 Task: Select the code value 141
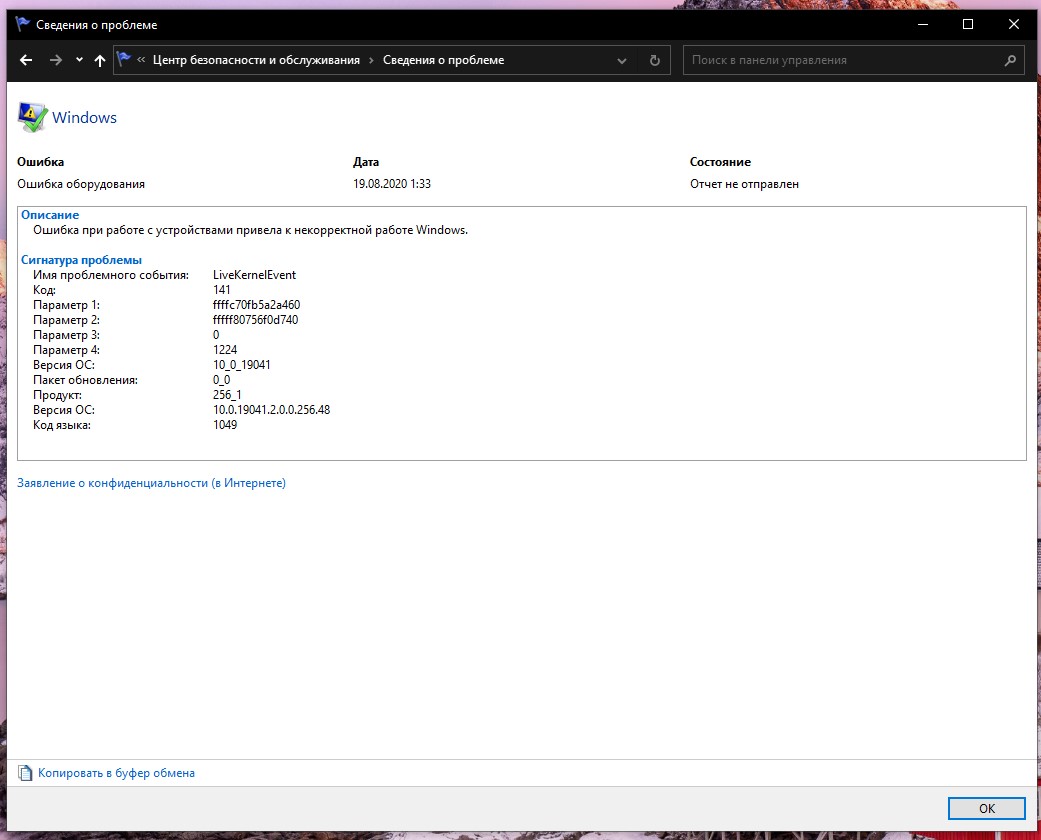(x=222, y=290)
